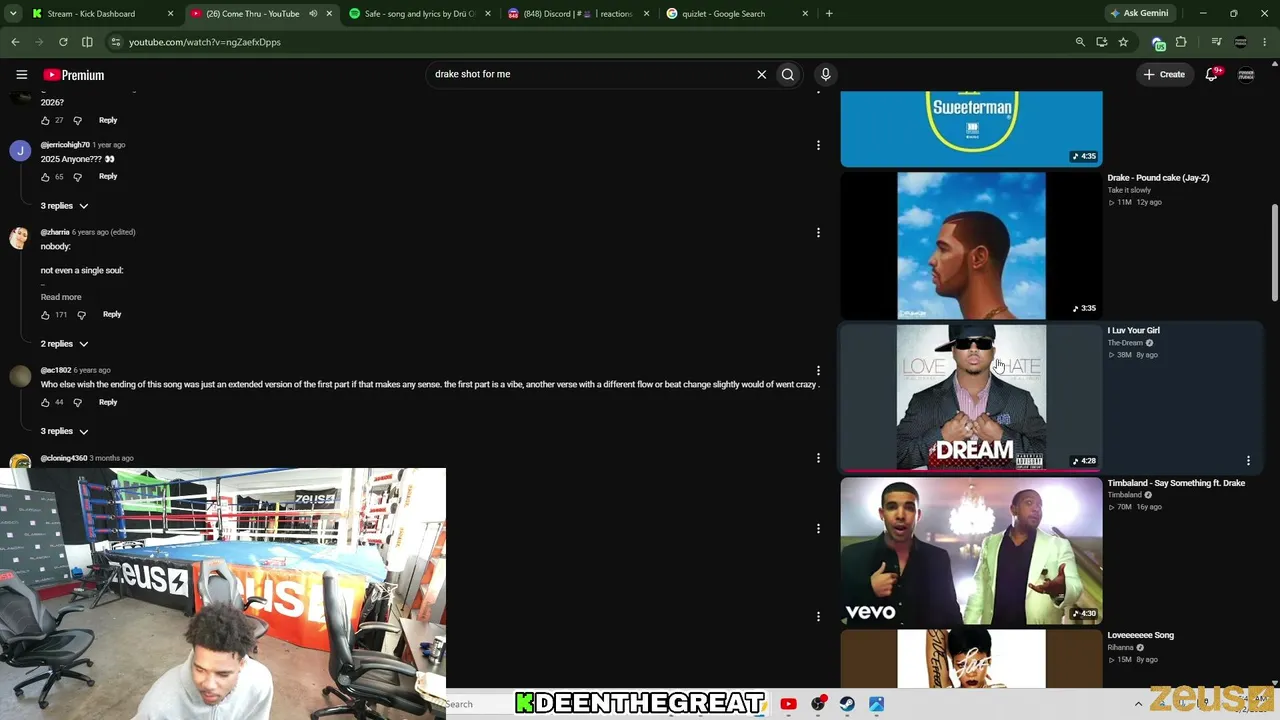Viewport: 1280px width, 720px height.
Task: Click the page vertical scrollbar
Action: [x=1274, y=253]
